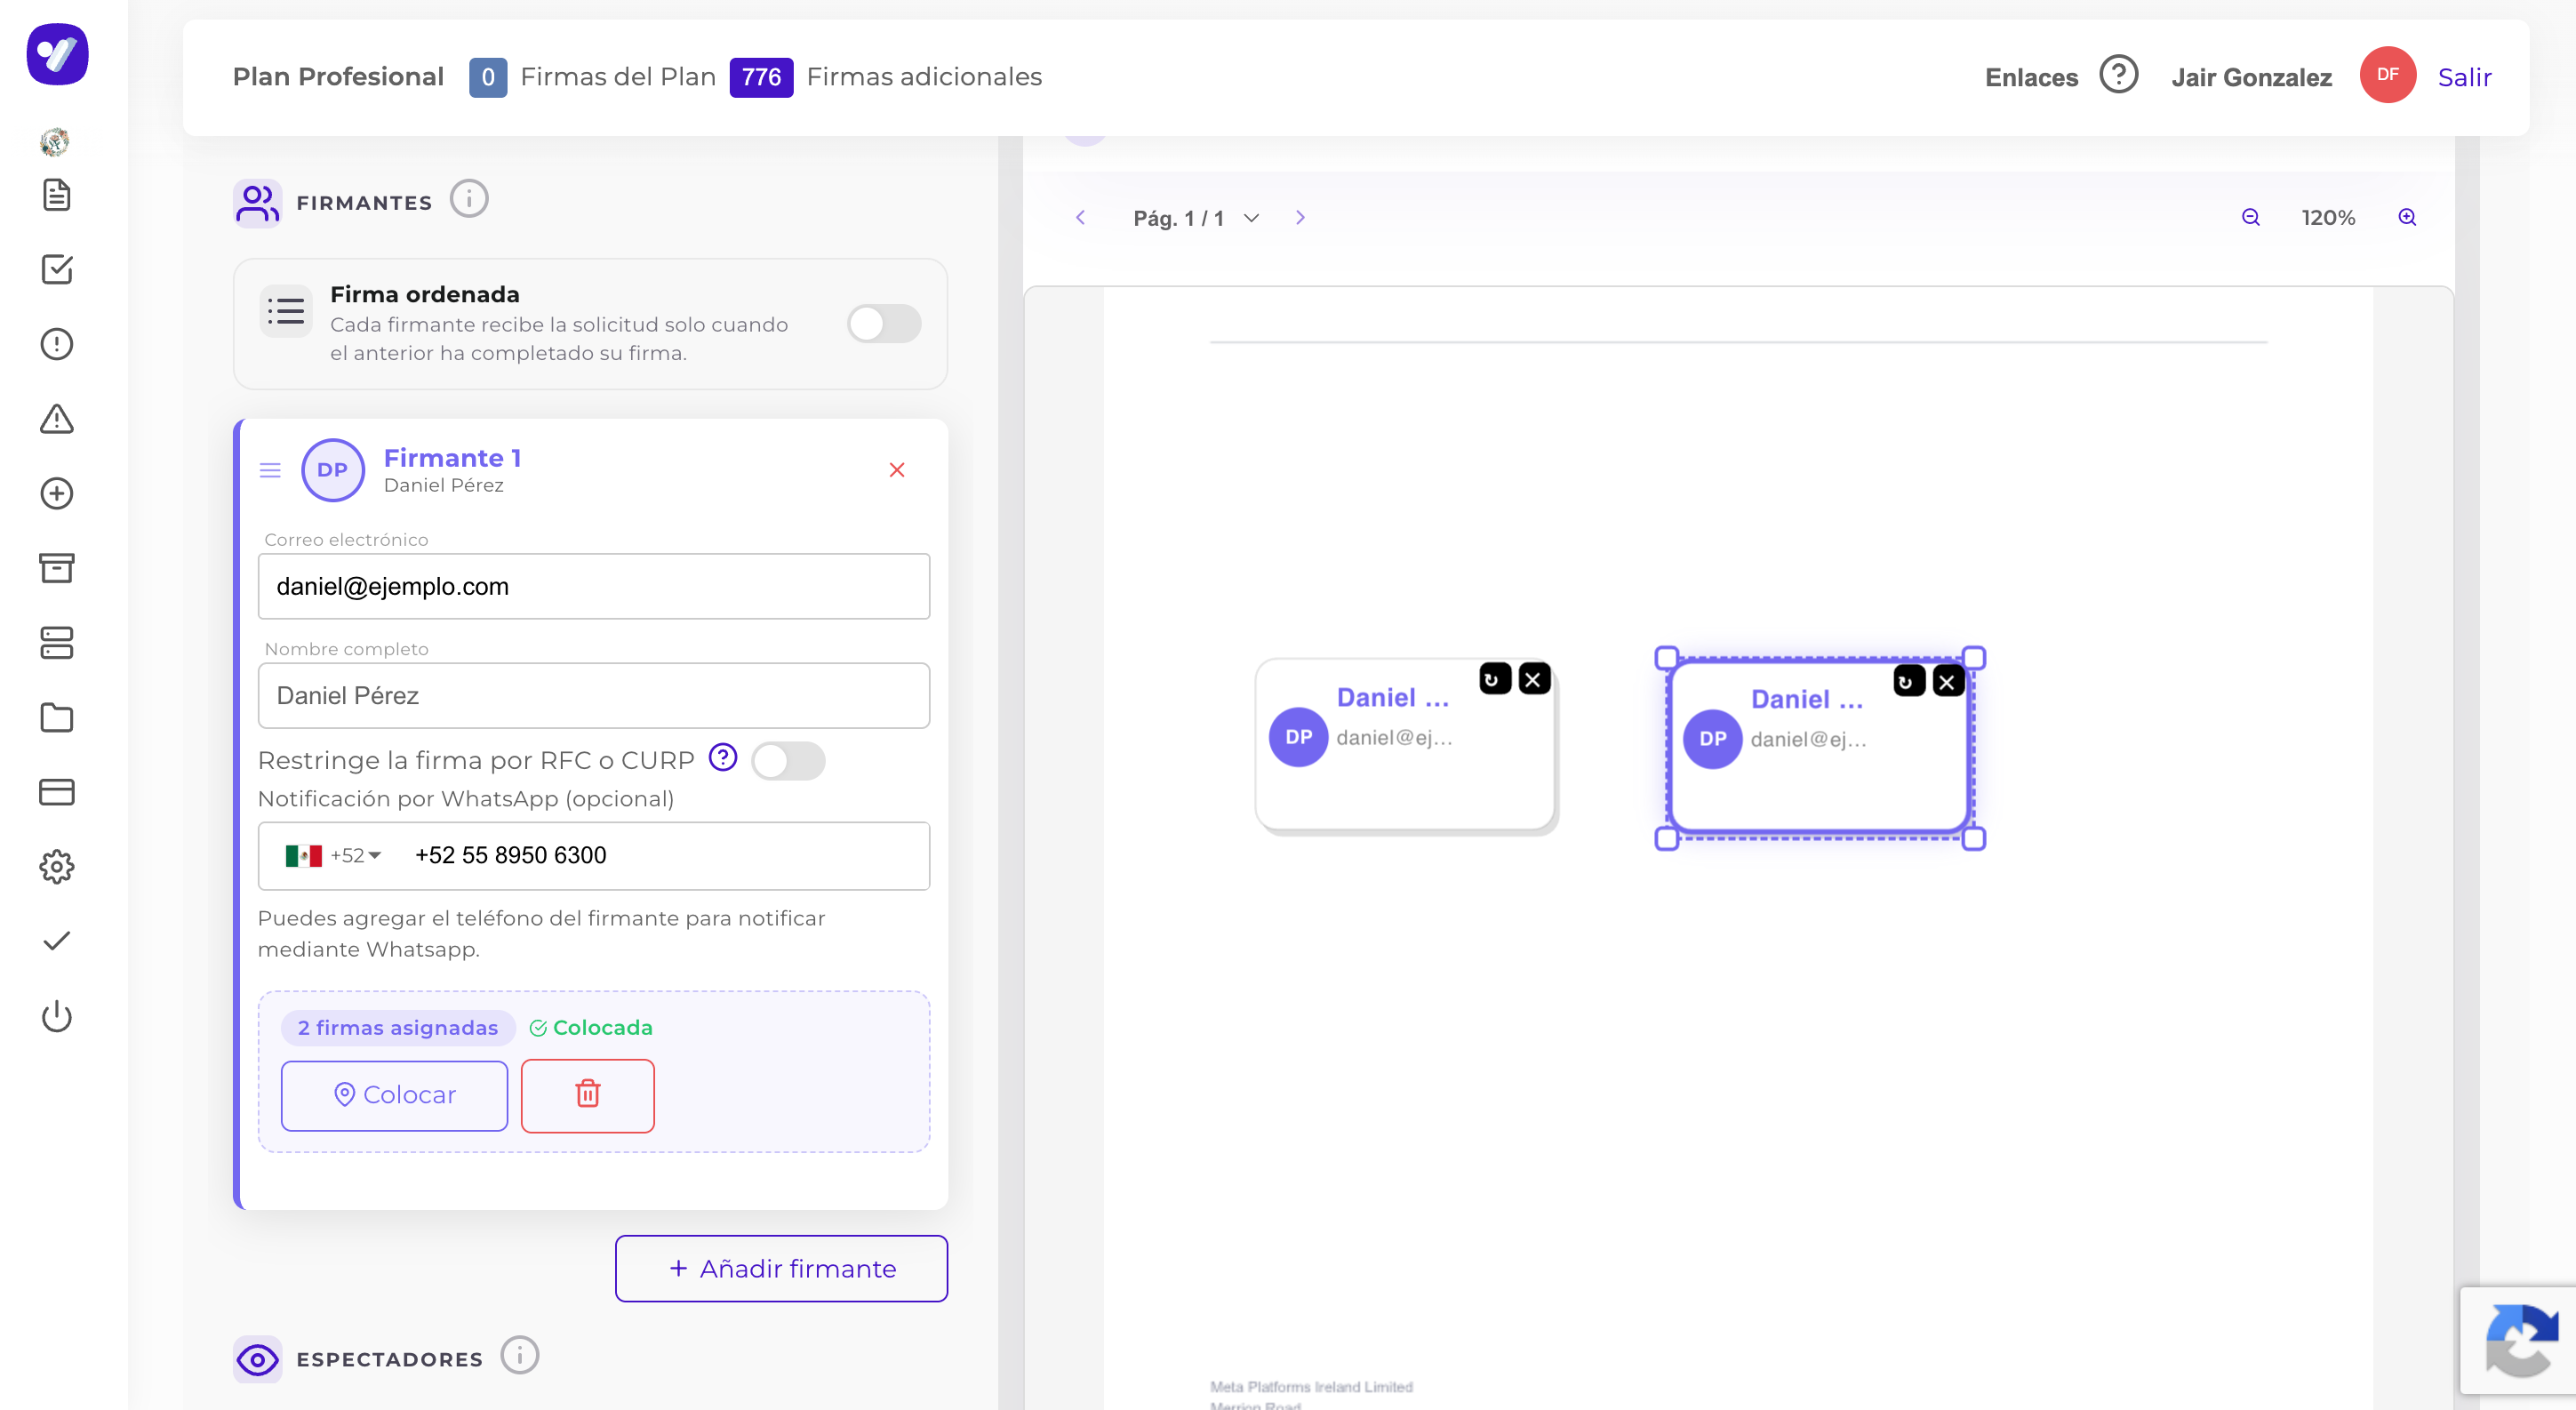Viewport: 2576px width, 1410px height.
Task: Open the warning triangle sidebar icon
Action: (57, 418)
